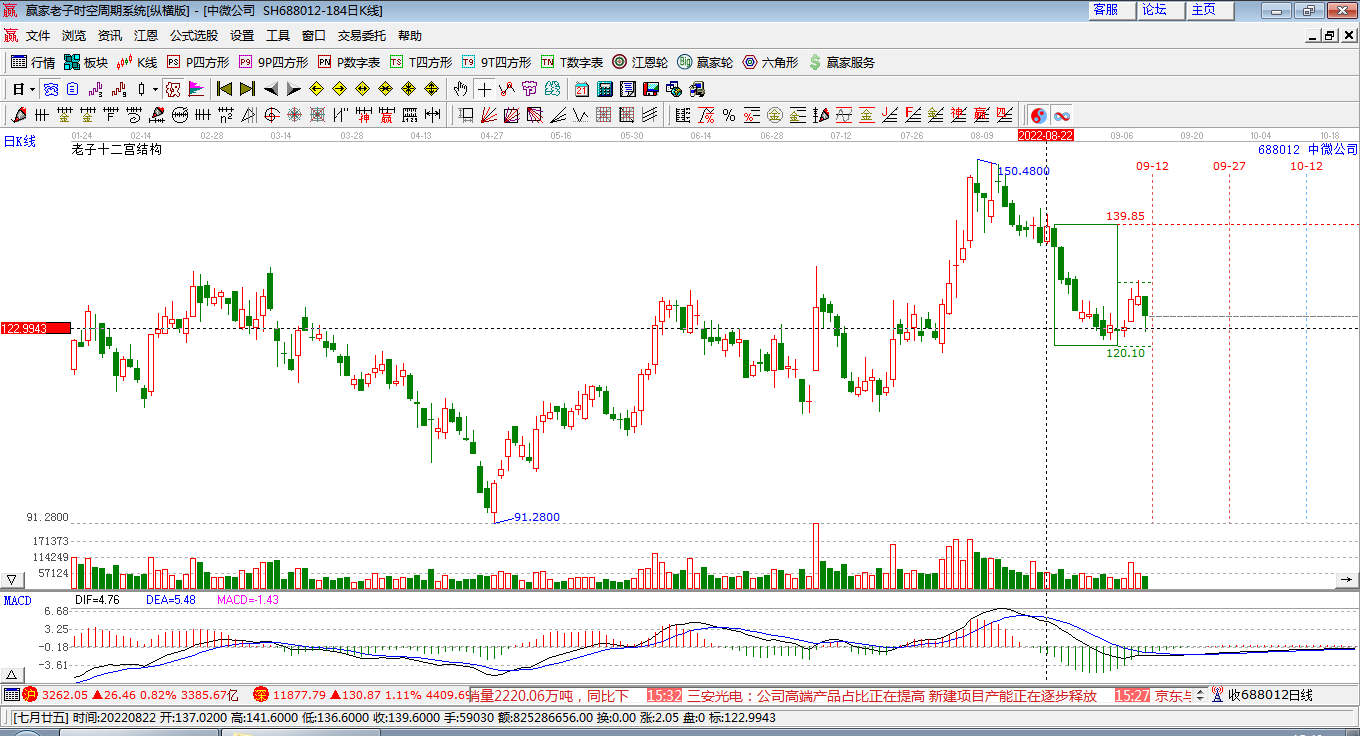Click the floppy disk save icon
1360x736 pixels.
(651, 88)
